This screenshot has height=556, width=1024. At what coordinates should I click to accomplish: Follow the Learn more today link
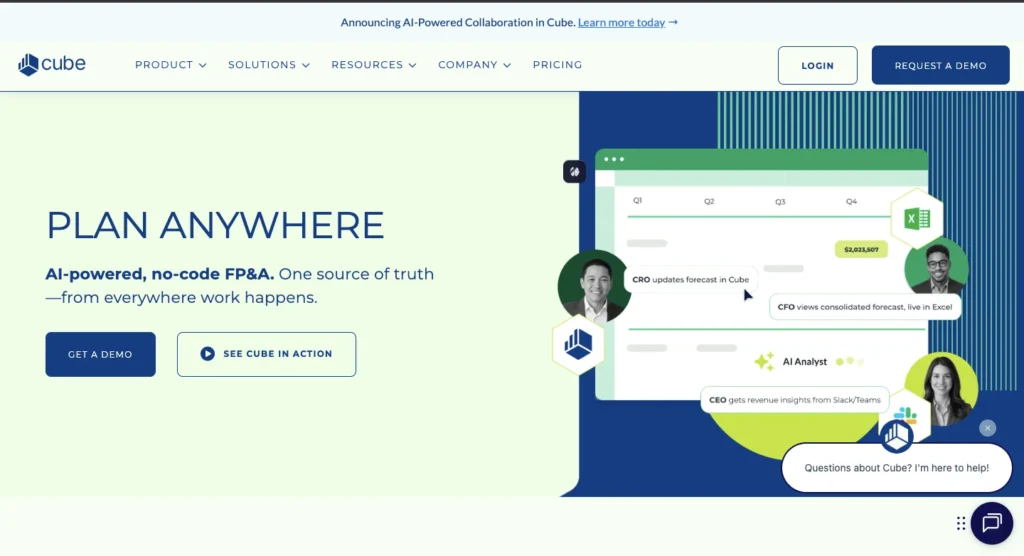pos(621,22)
